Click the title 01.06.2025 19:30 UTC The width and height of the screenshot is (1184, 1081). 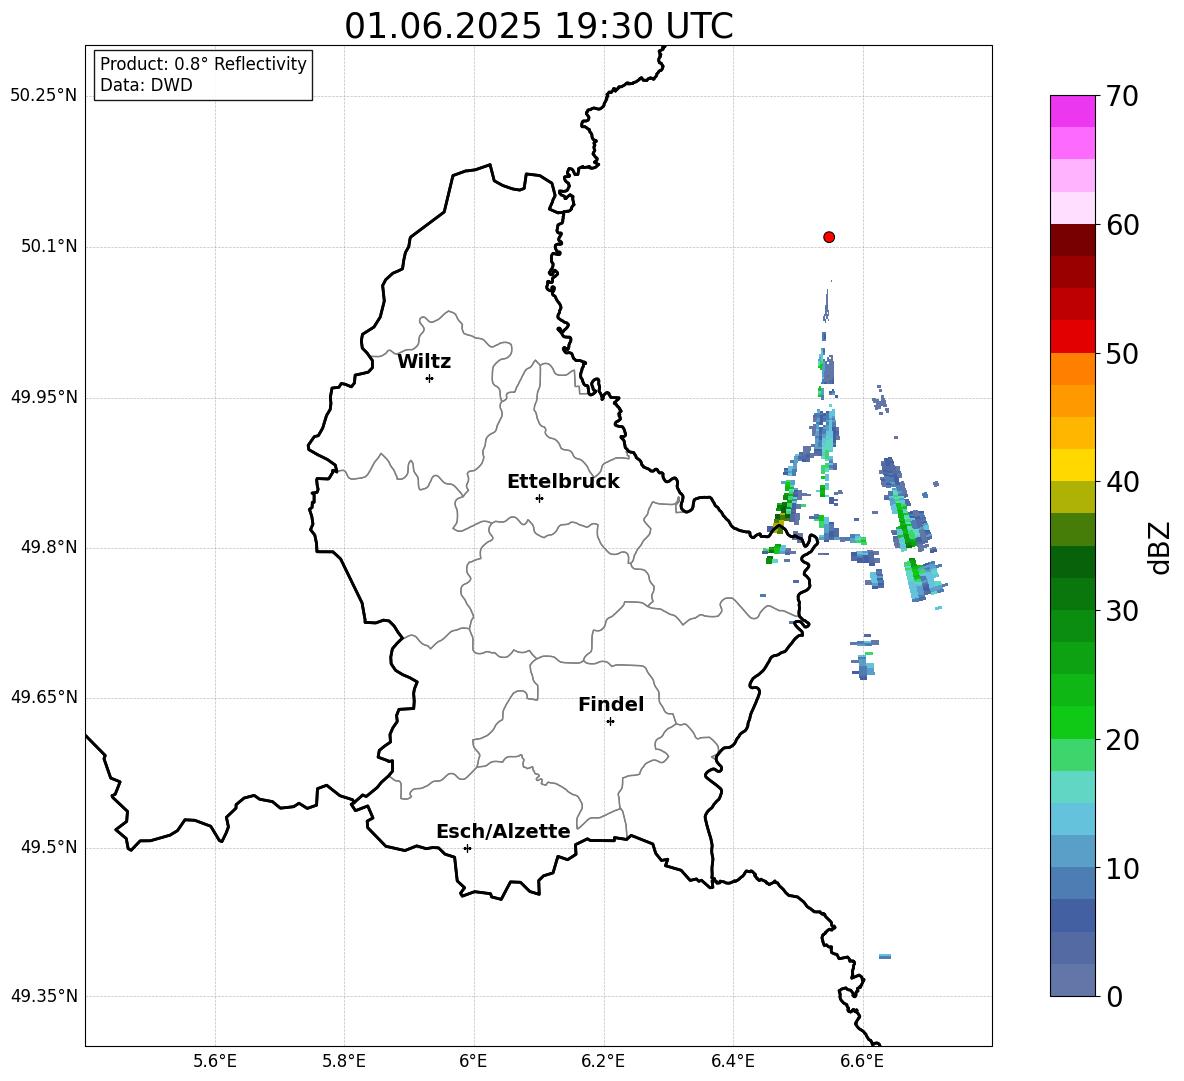click(x=539, y=26)
